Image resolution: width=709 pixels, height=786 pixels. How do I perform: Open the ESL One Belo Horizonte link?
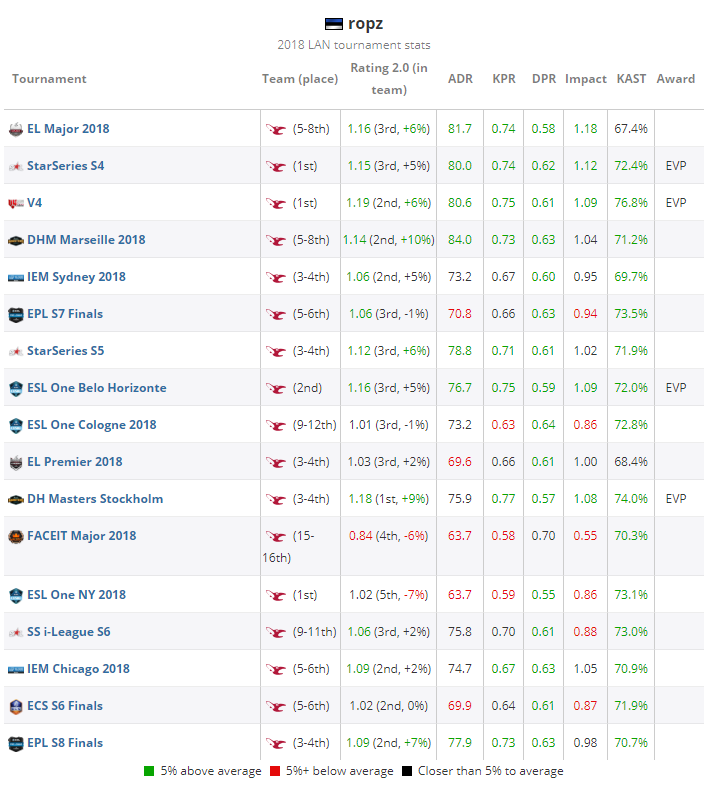(96, 388)
